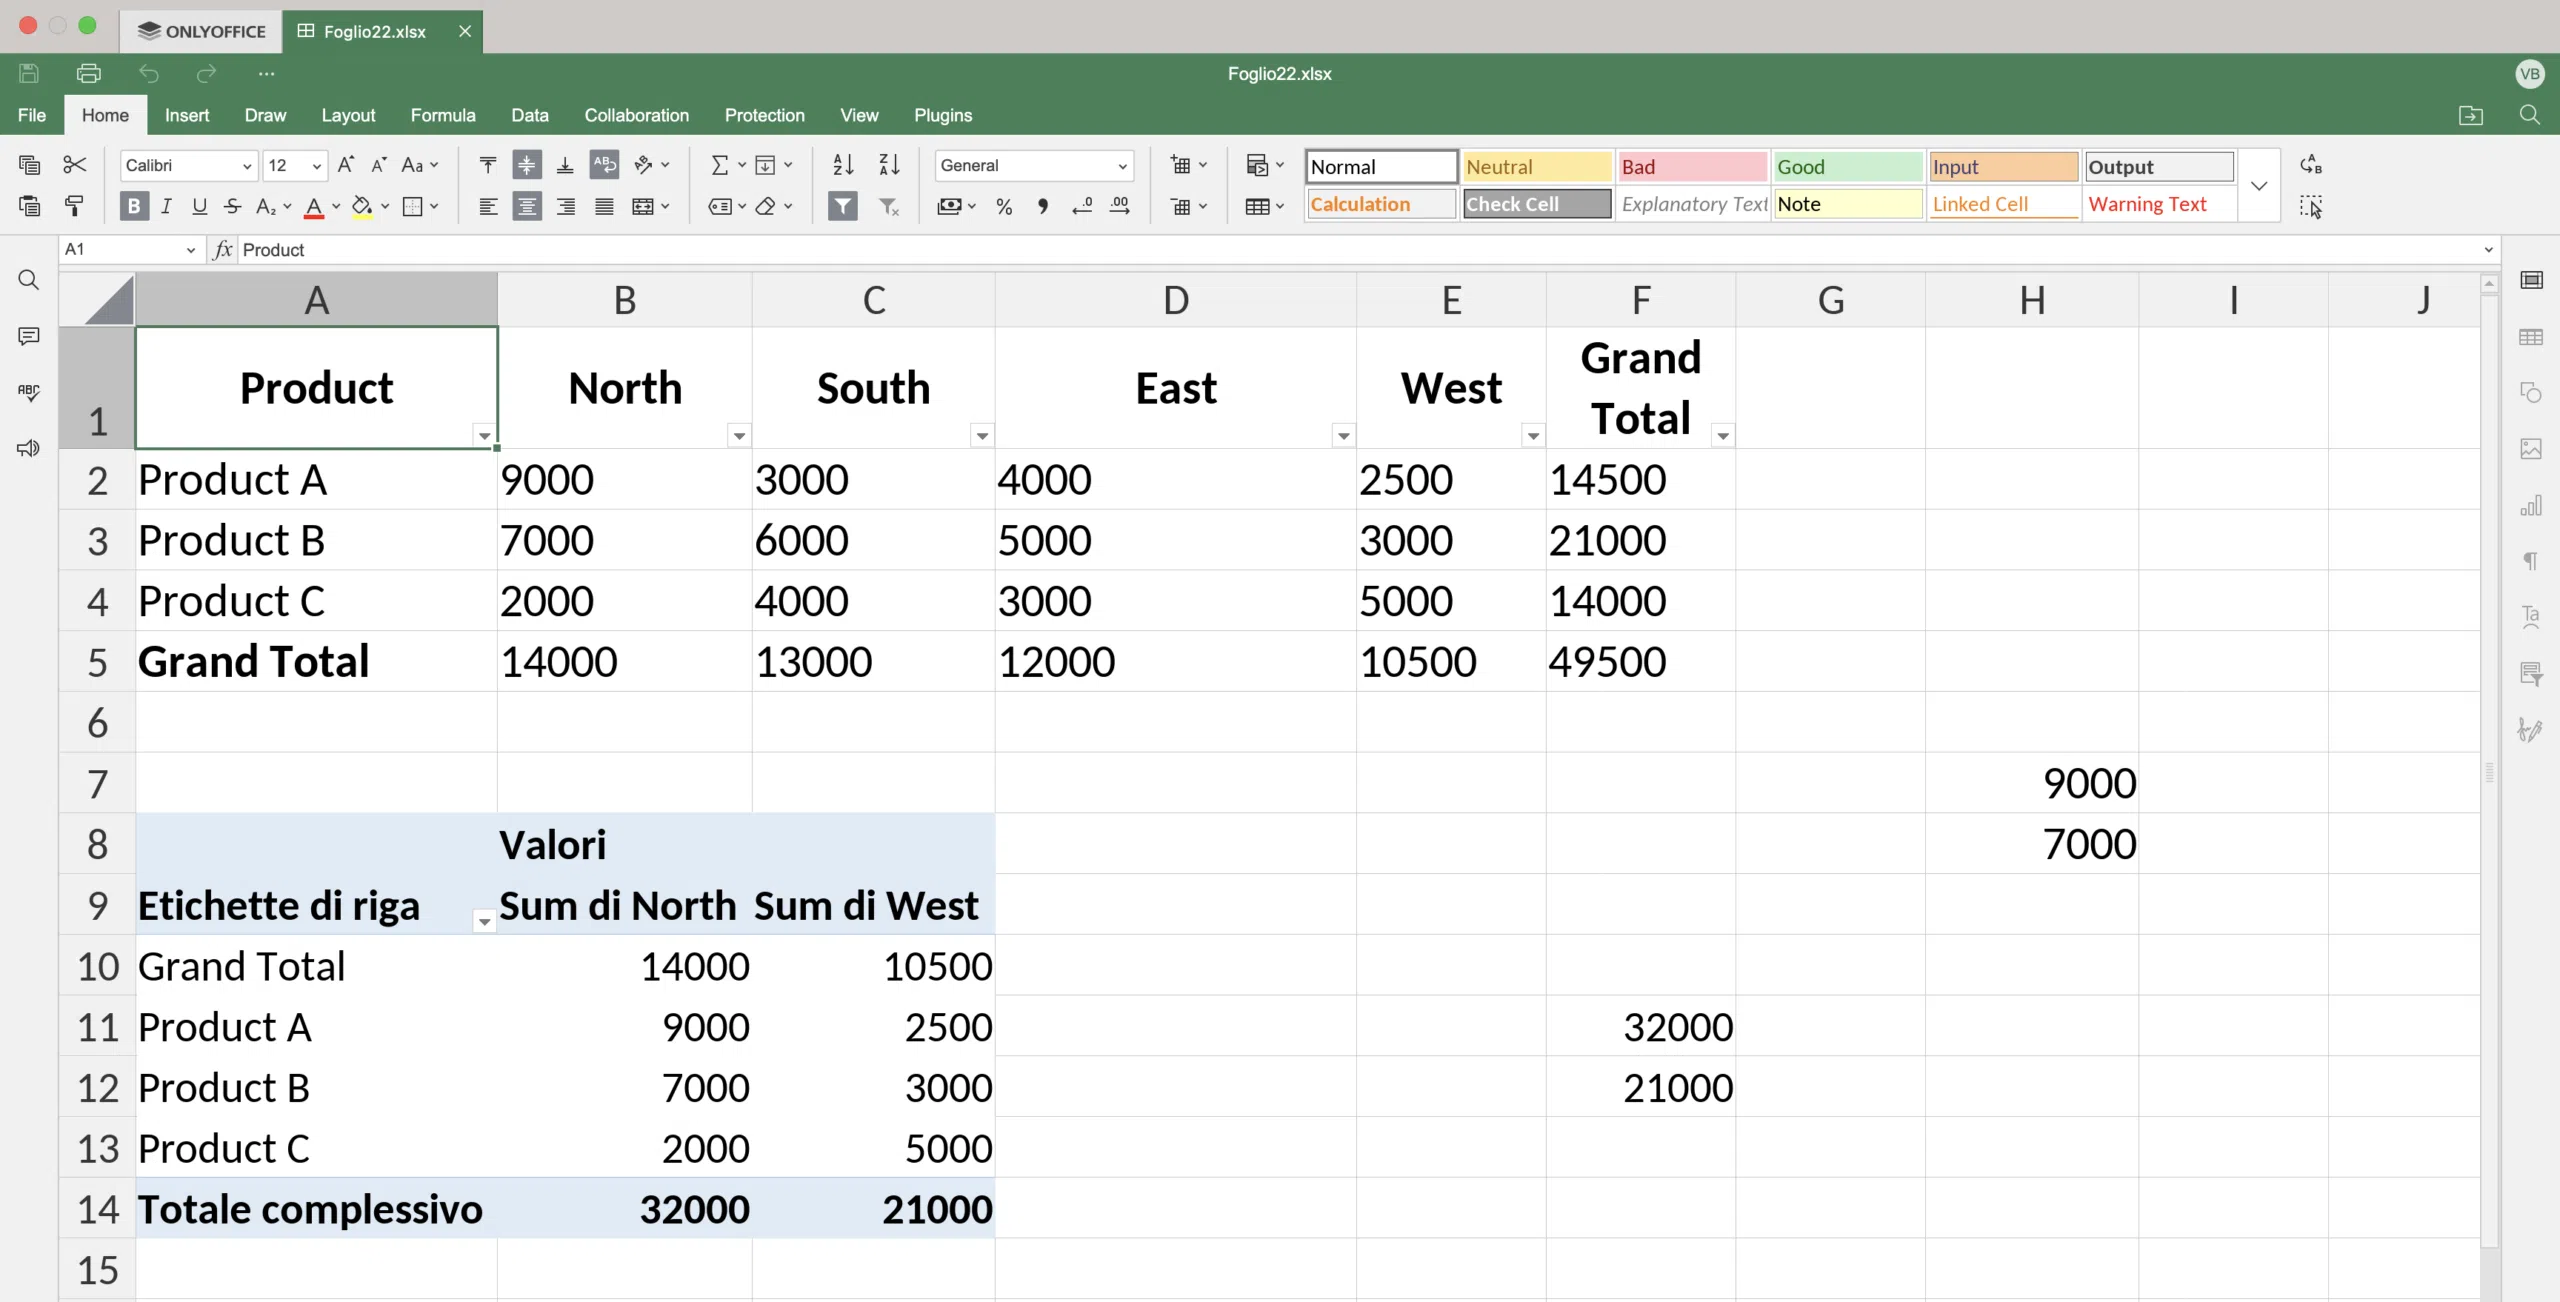This screenshot has height=1302, width=2560.
Task: Open the North column filter dropdown
Action: click(x=739, y=435)
